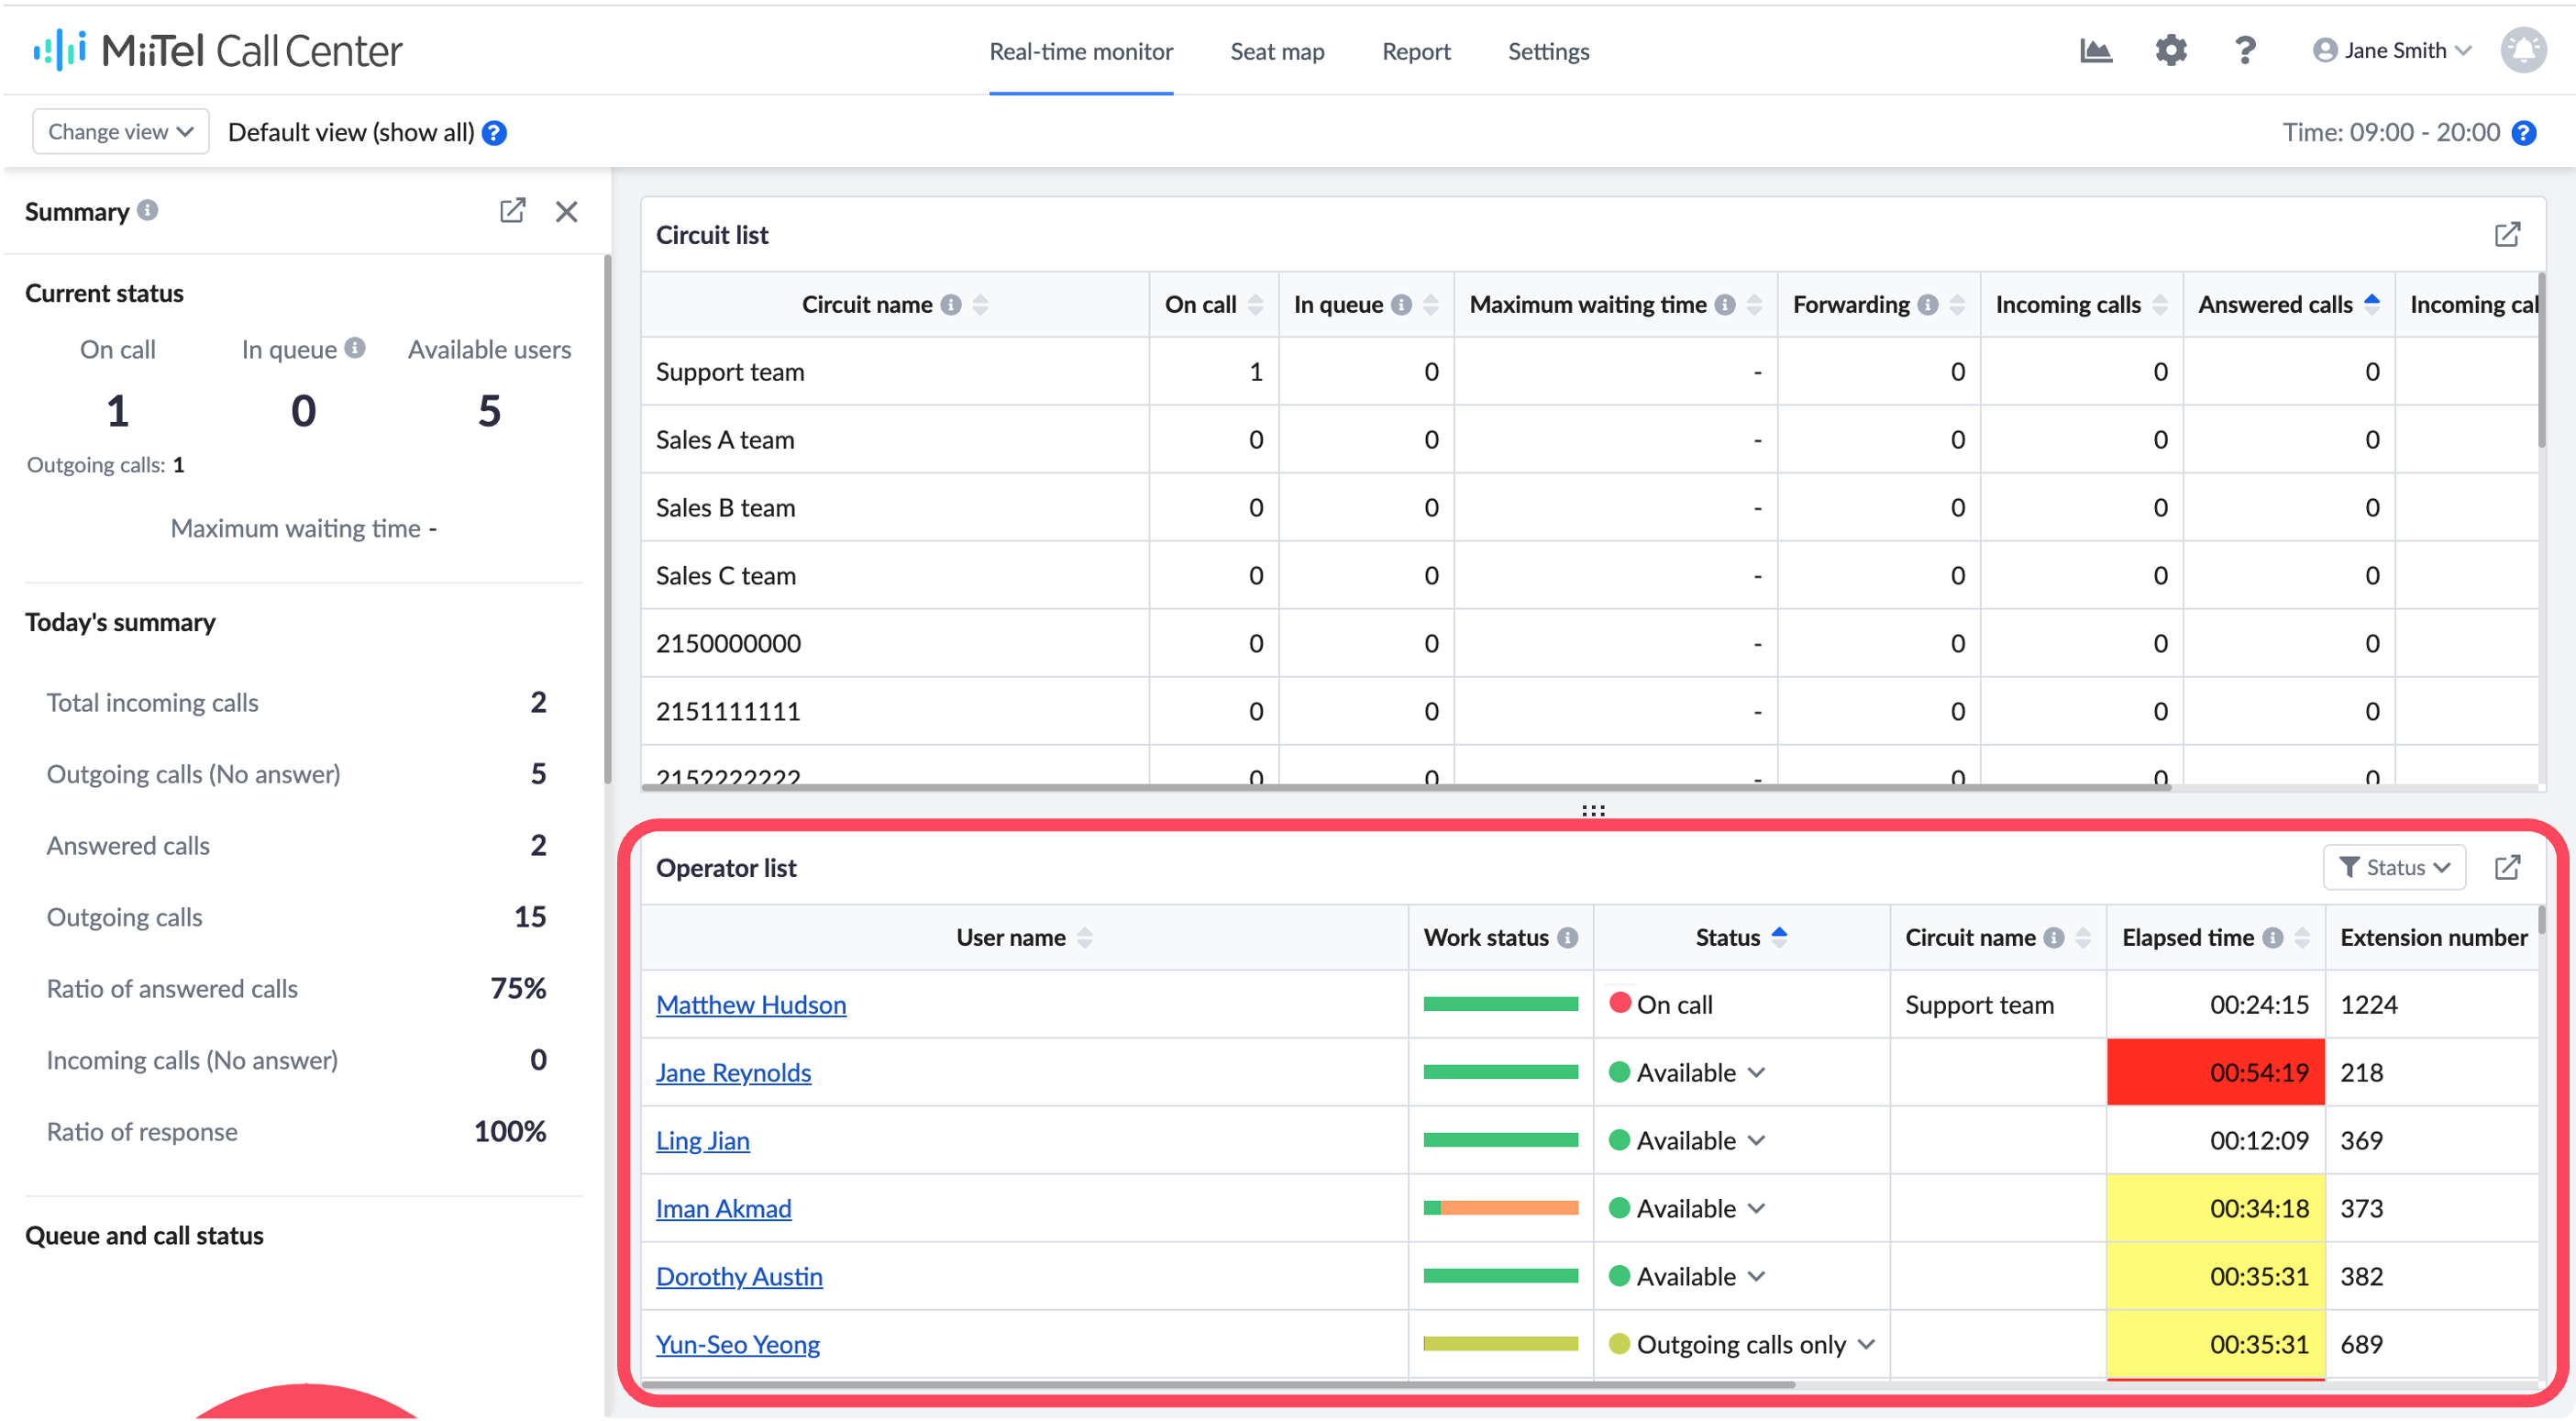Click info icon on Operator list Circuit name header

[2053, 937]
